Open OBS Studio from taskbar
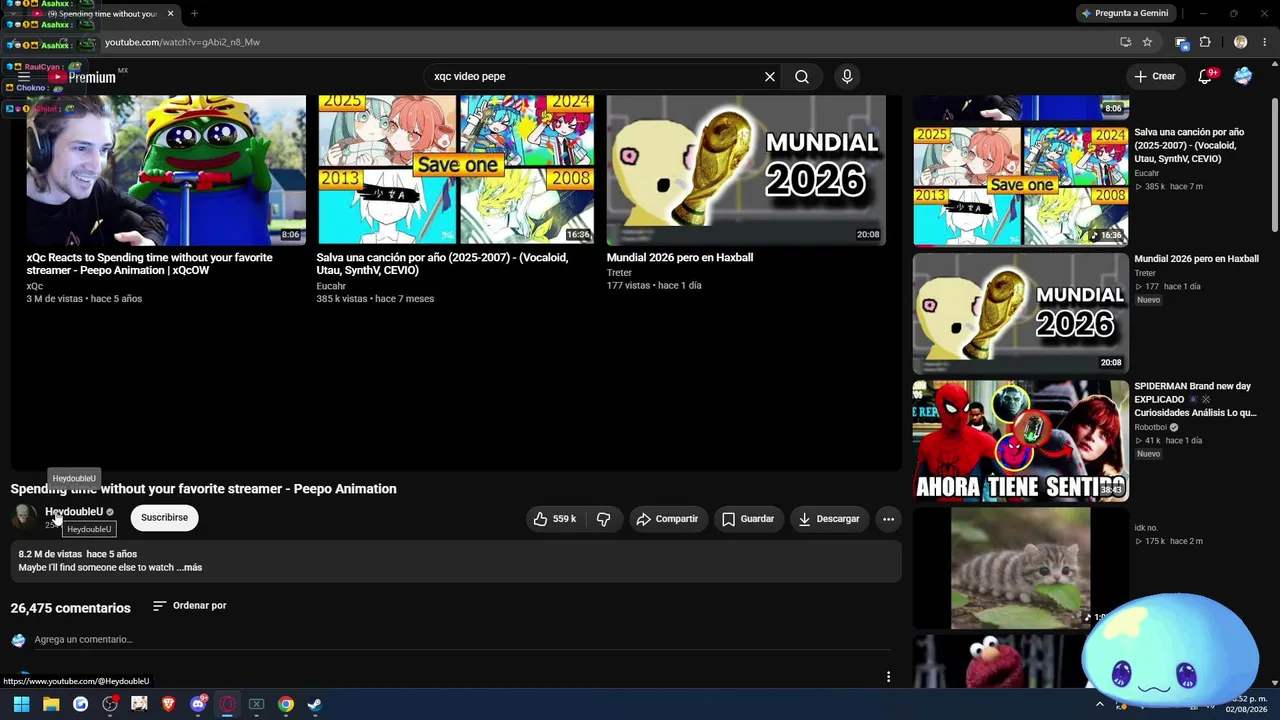Image resolution: width=1280 pixels, height=720 pixels. coord(110,704)
